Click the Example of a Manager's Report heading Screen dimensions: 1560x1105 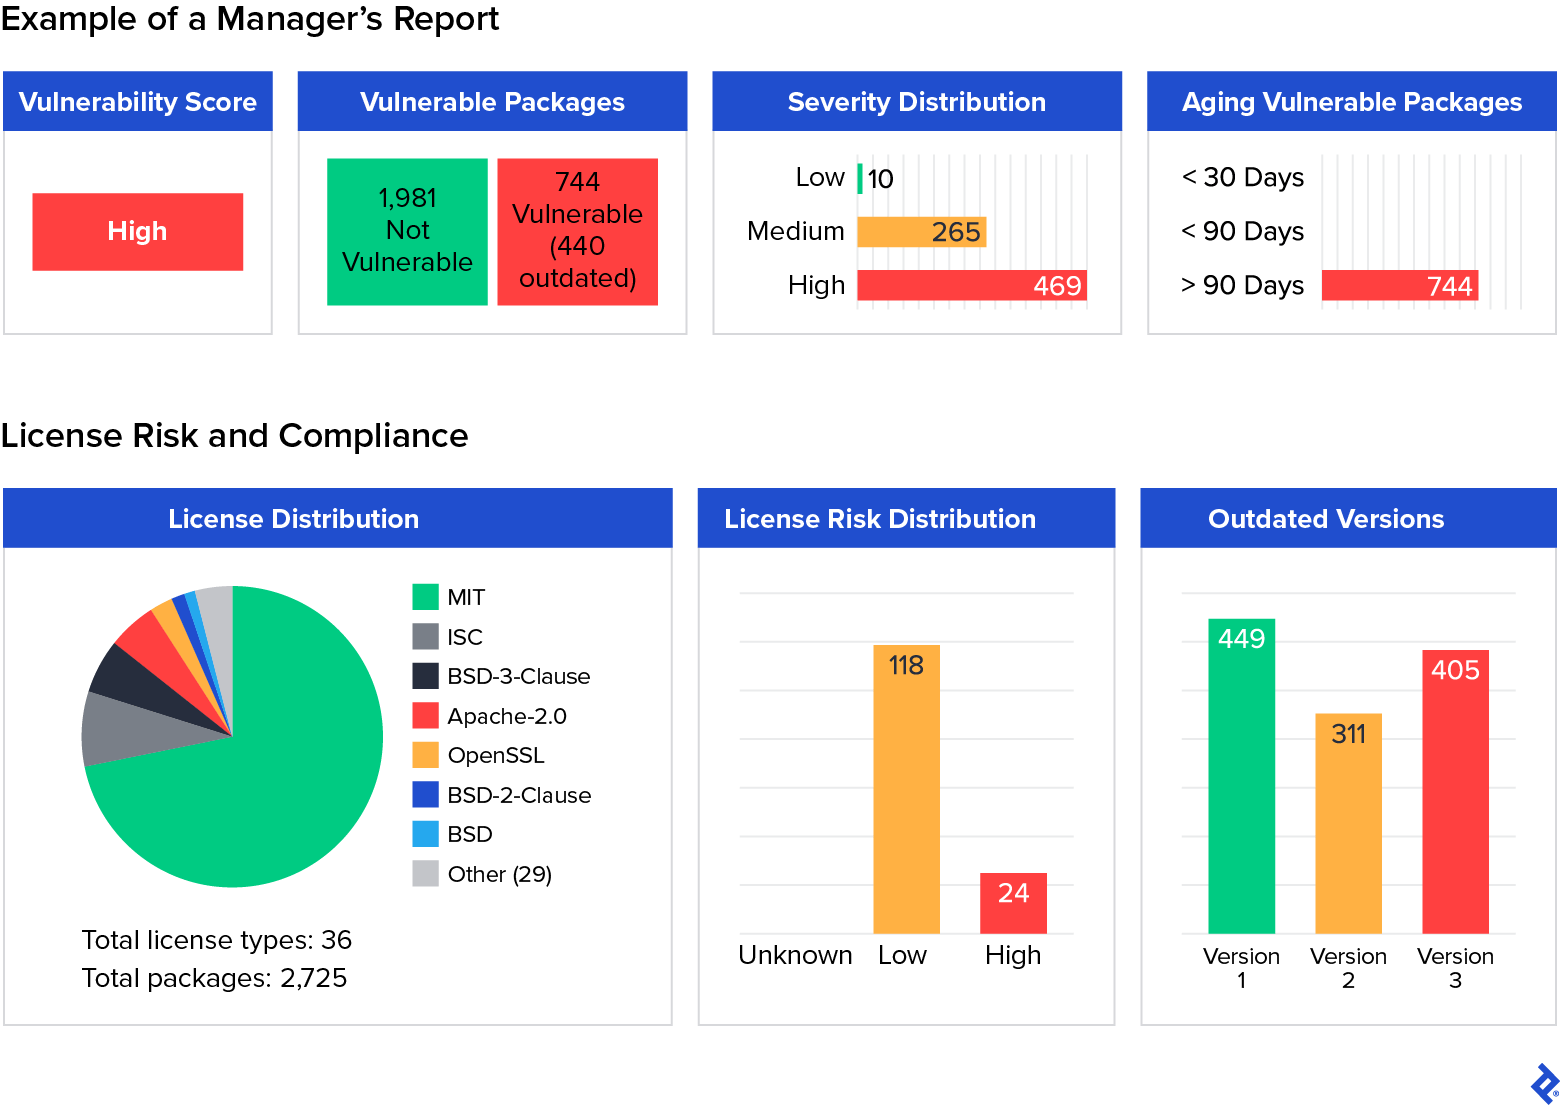(x=250, y=19)
